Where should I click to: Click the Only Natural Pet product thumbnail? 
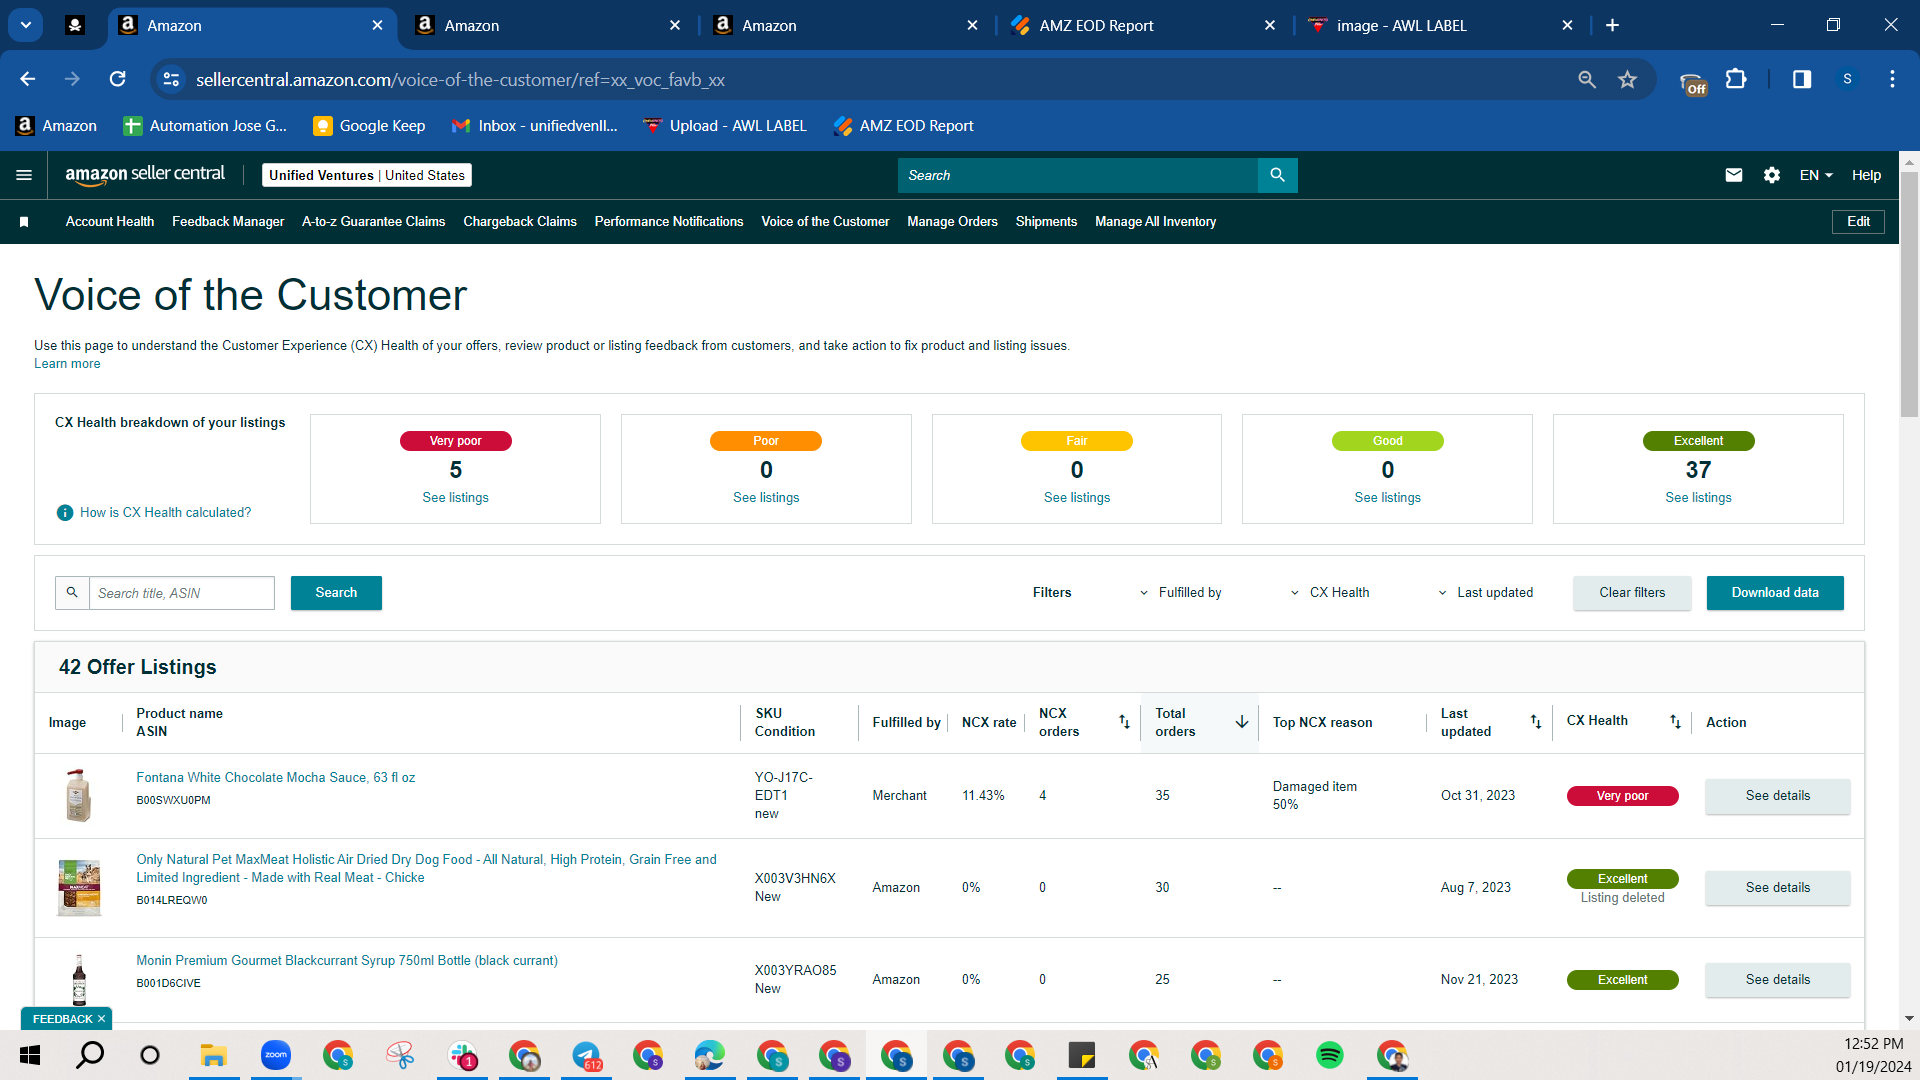[79, 888]
